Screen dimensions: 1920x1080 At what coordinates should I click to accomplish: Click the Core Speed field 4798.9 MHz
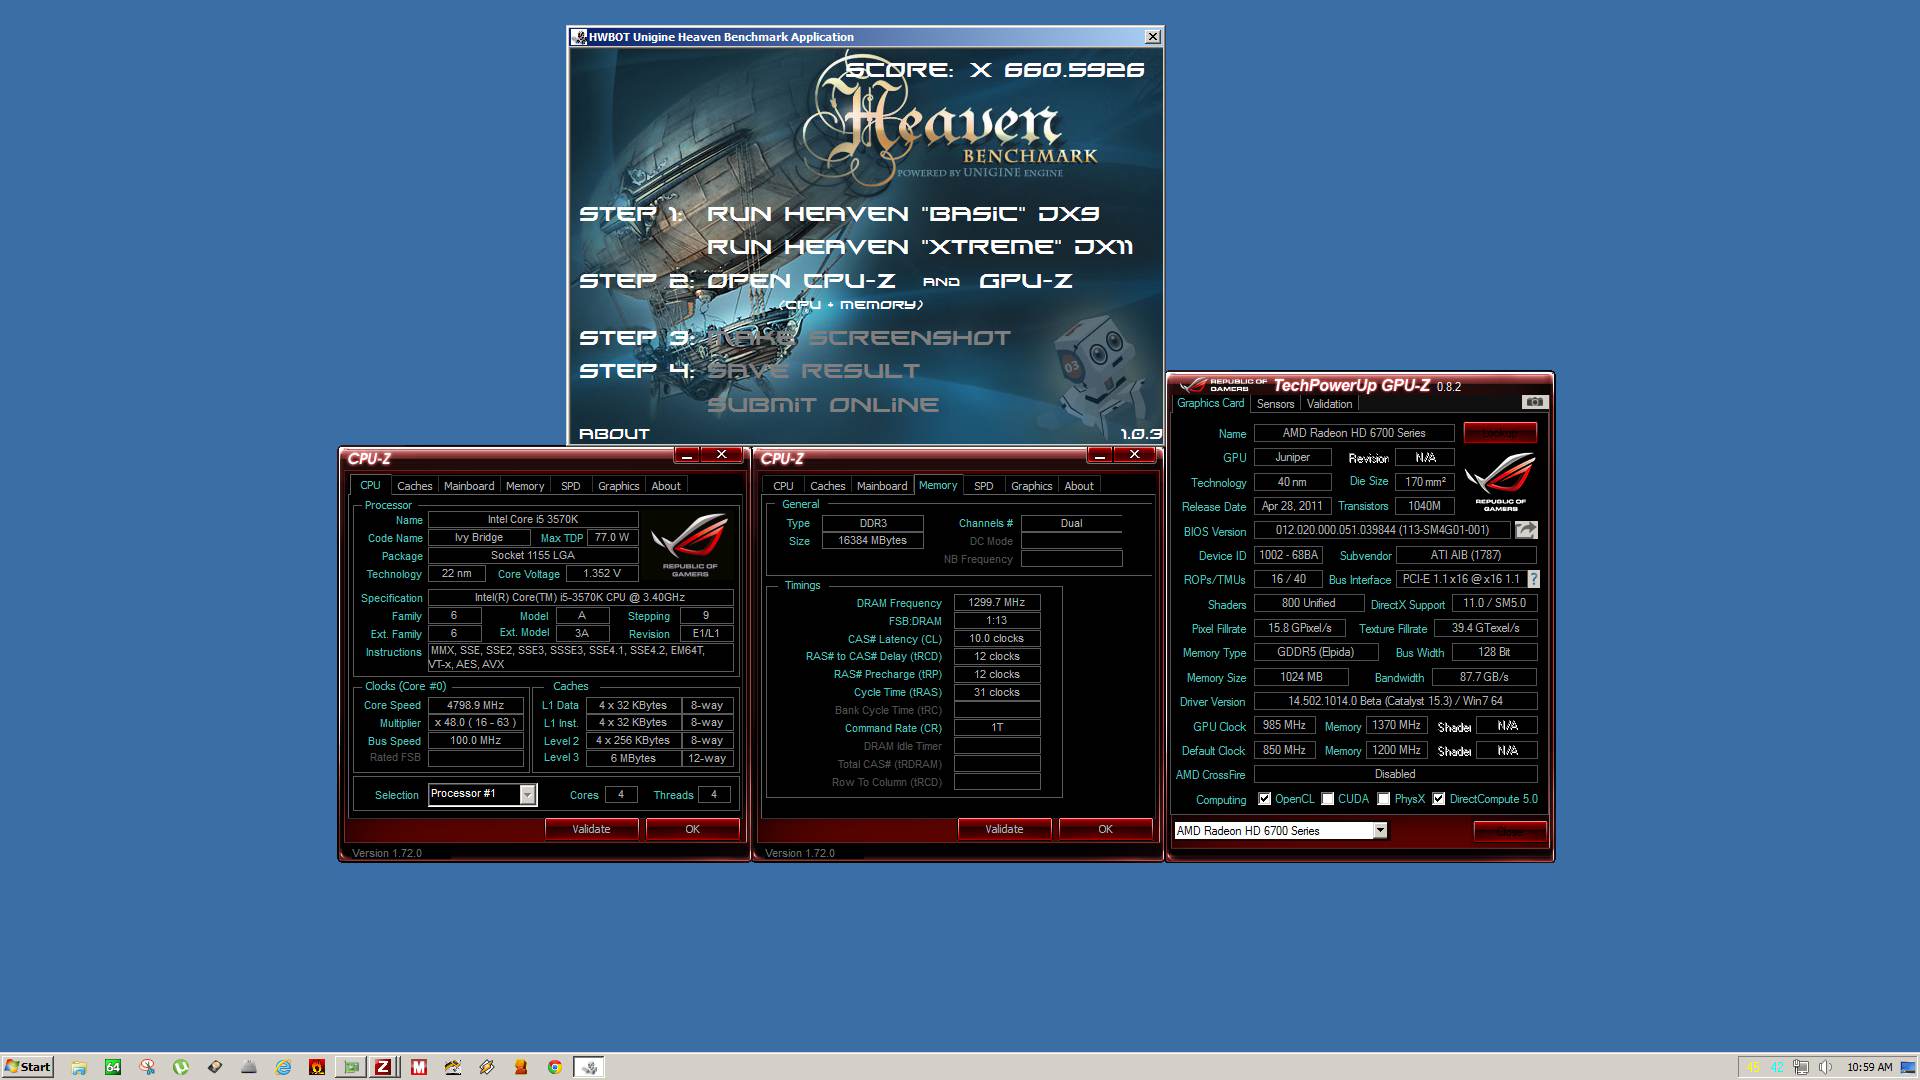point(476,705)
